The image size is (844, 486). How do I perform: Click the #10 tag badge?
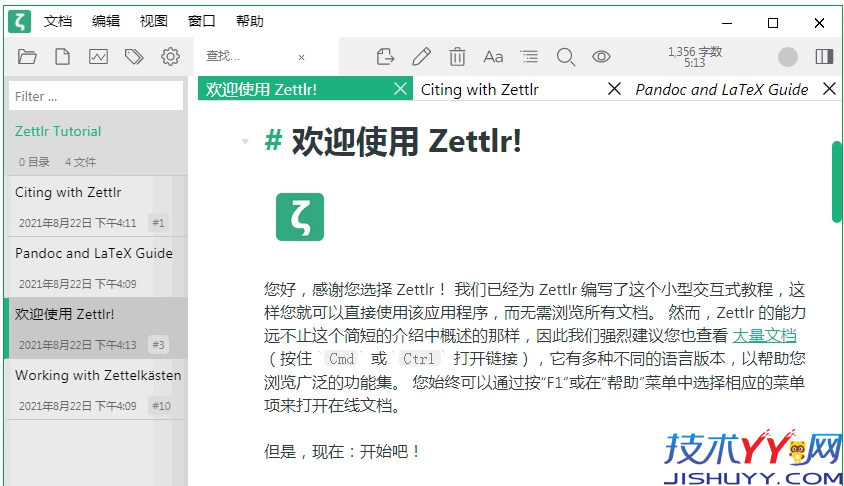(161, 406)
